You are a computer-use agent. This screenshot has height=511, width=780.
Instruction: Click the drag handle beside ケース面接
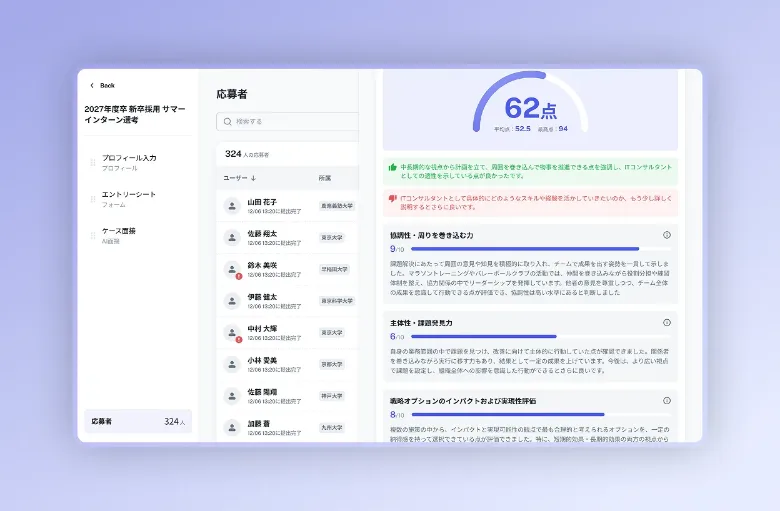[93, 236]
